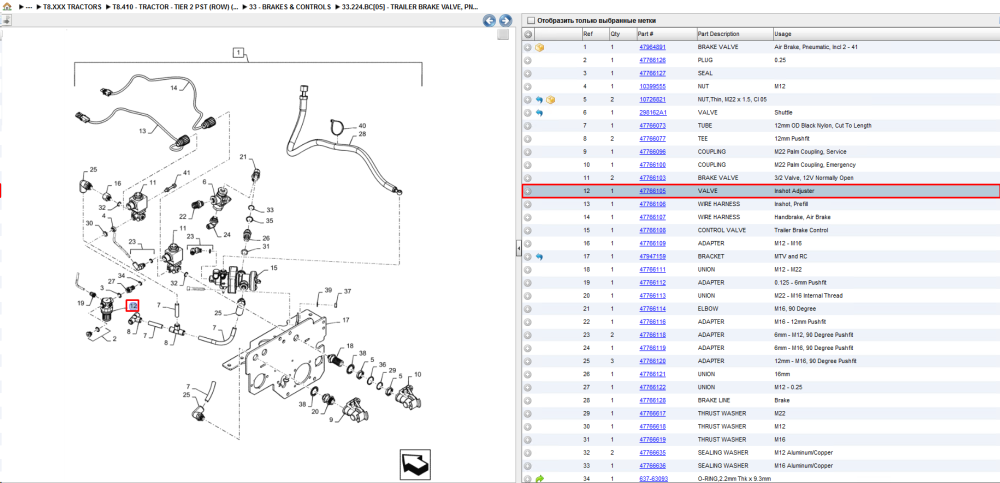Select the 'ADAPTER' 12mm - M16, 90 Degree Pushfit row
Image resolution: width=1000 pixels, height=483 pixels.
coord(760,361)
